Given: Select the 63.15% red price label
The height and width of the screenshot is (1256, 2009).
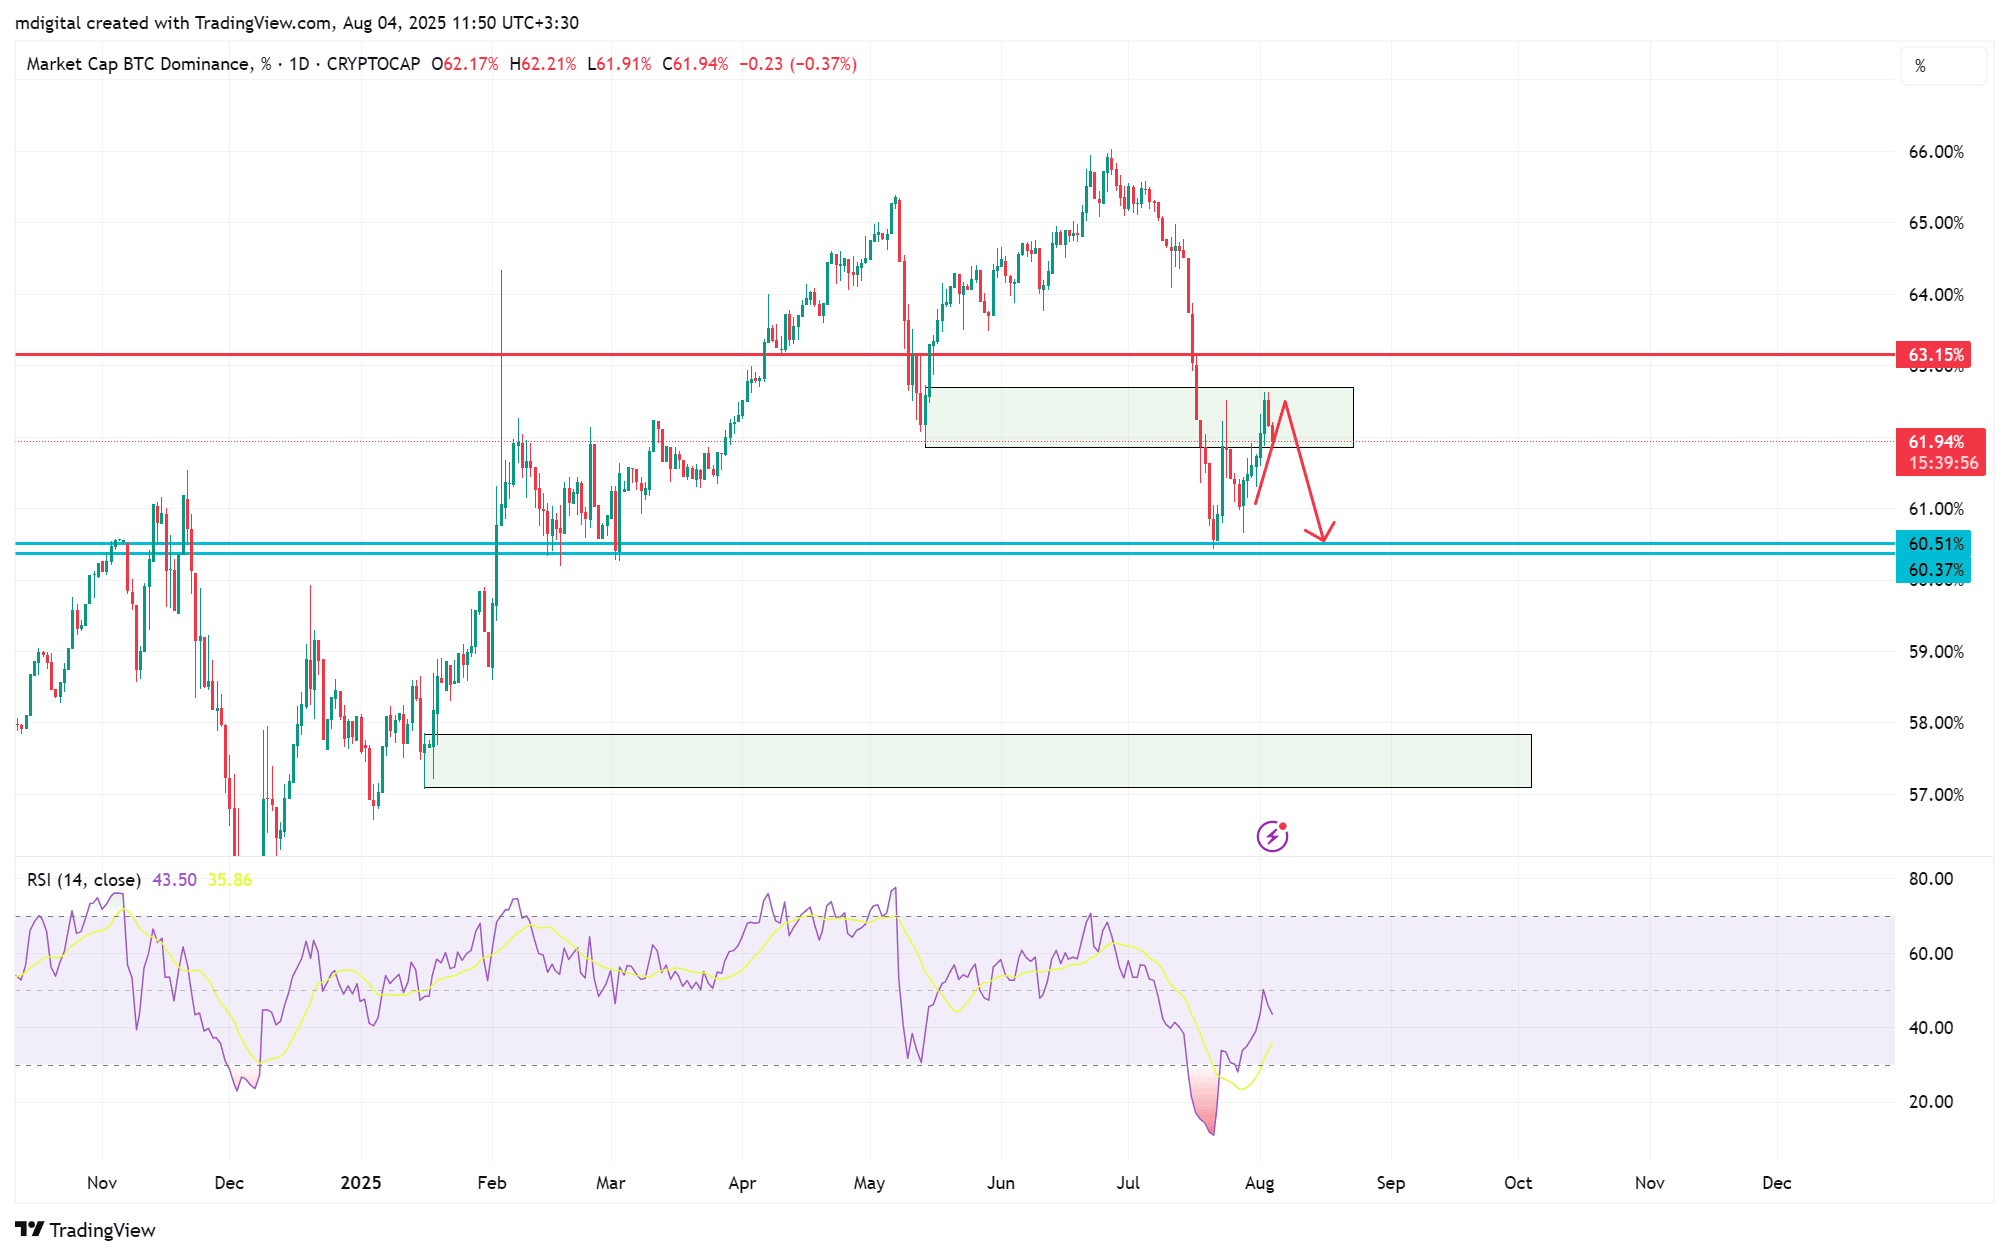Looking at the screenshot, I should pos(1935,355).
